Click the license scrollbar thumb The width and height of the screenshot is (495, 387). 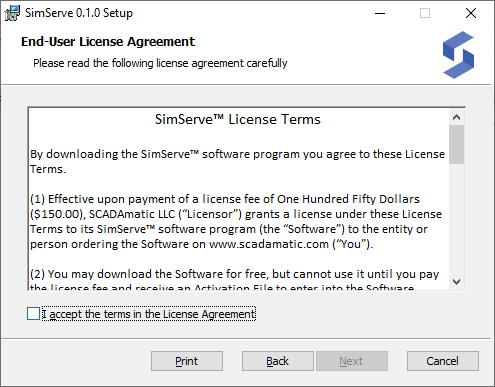click(456, 145)
